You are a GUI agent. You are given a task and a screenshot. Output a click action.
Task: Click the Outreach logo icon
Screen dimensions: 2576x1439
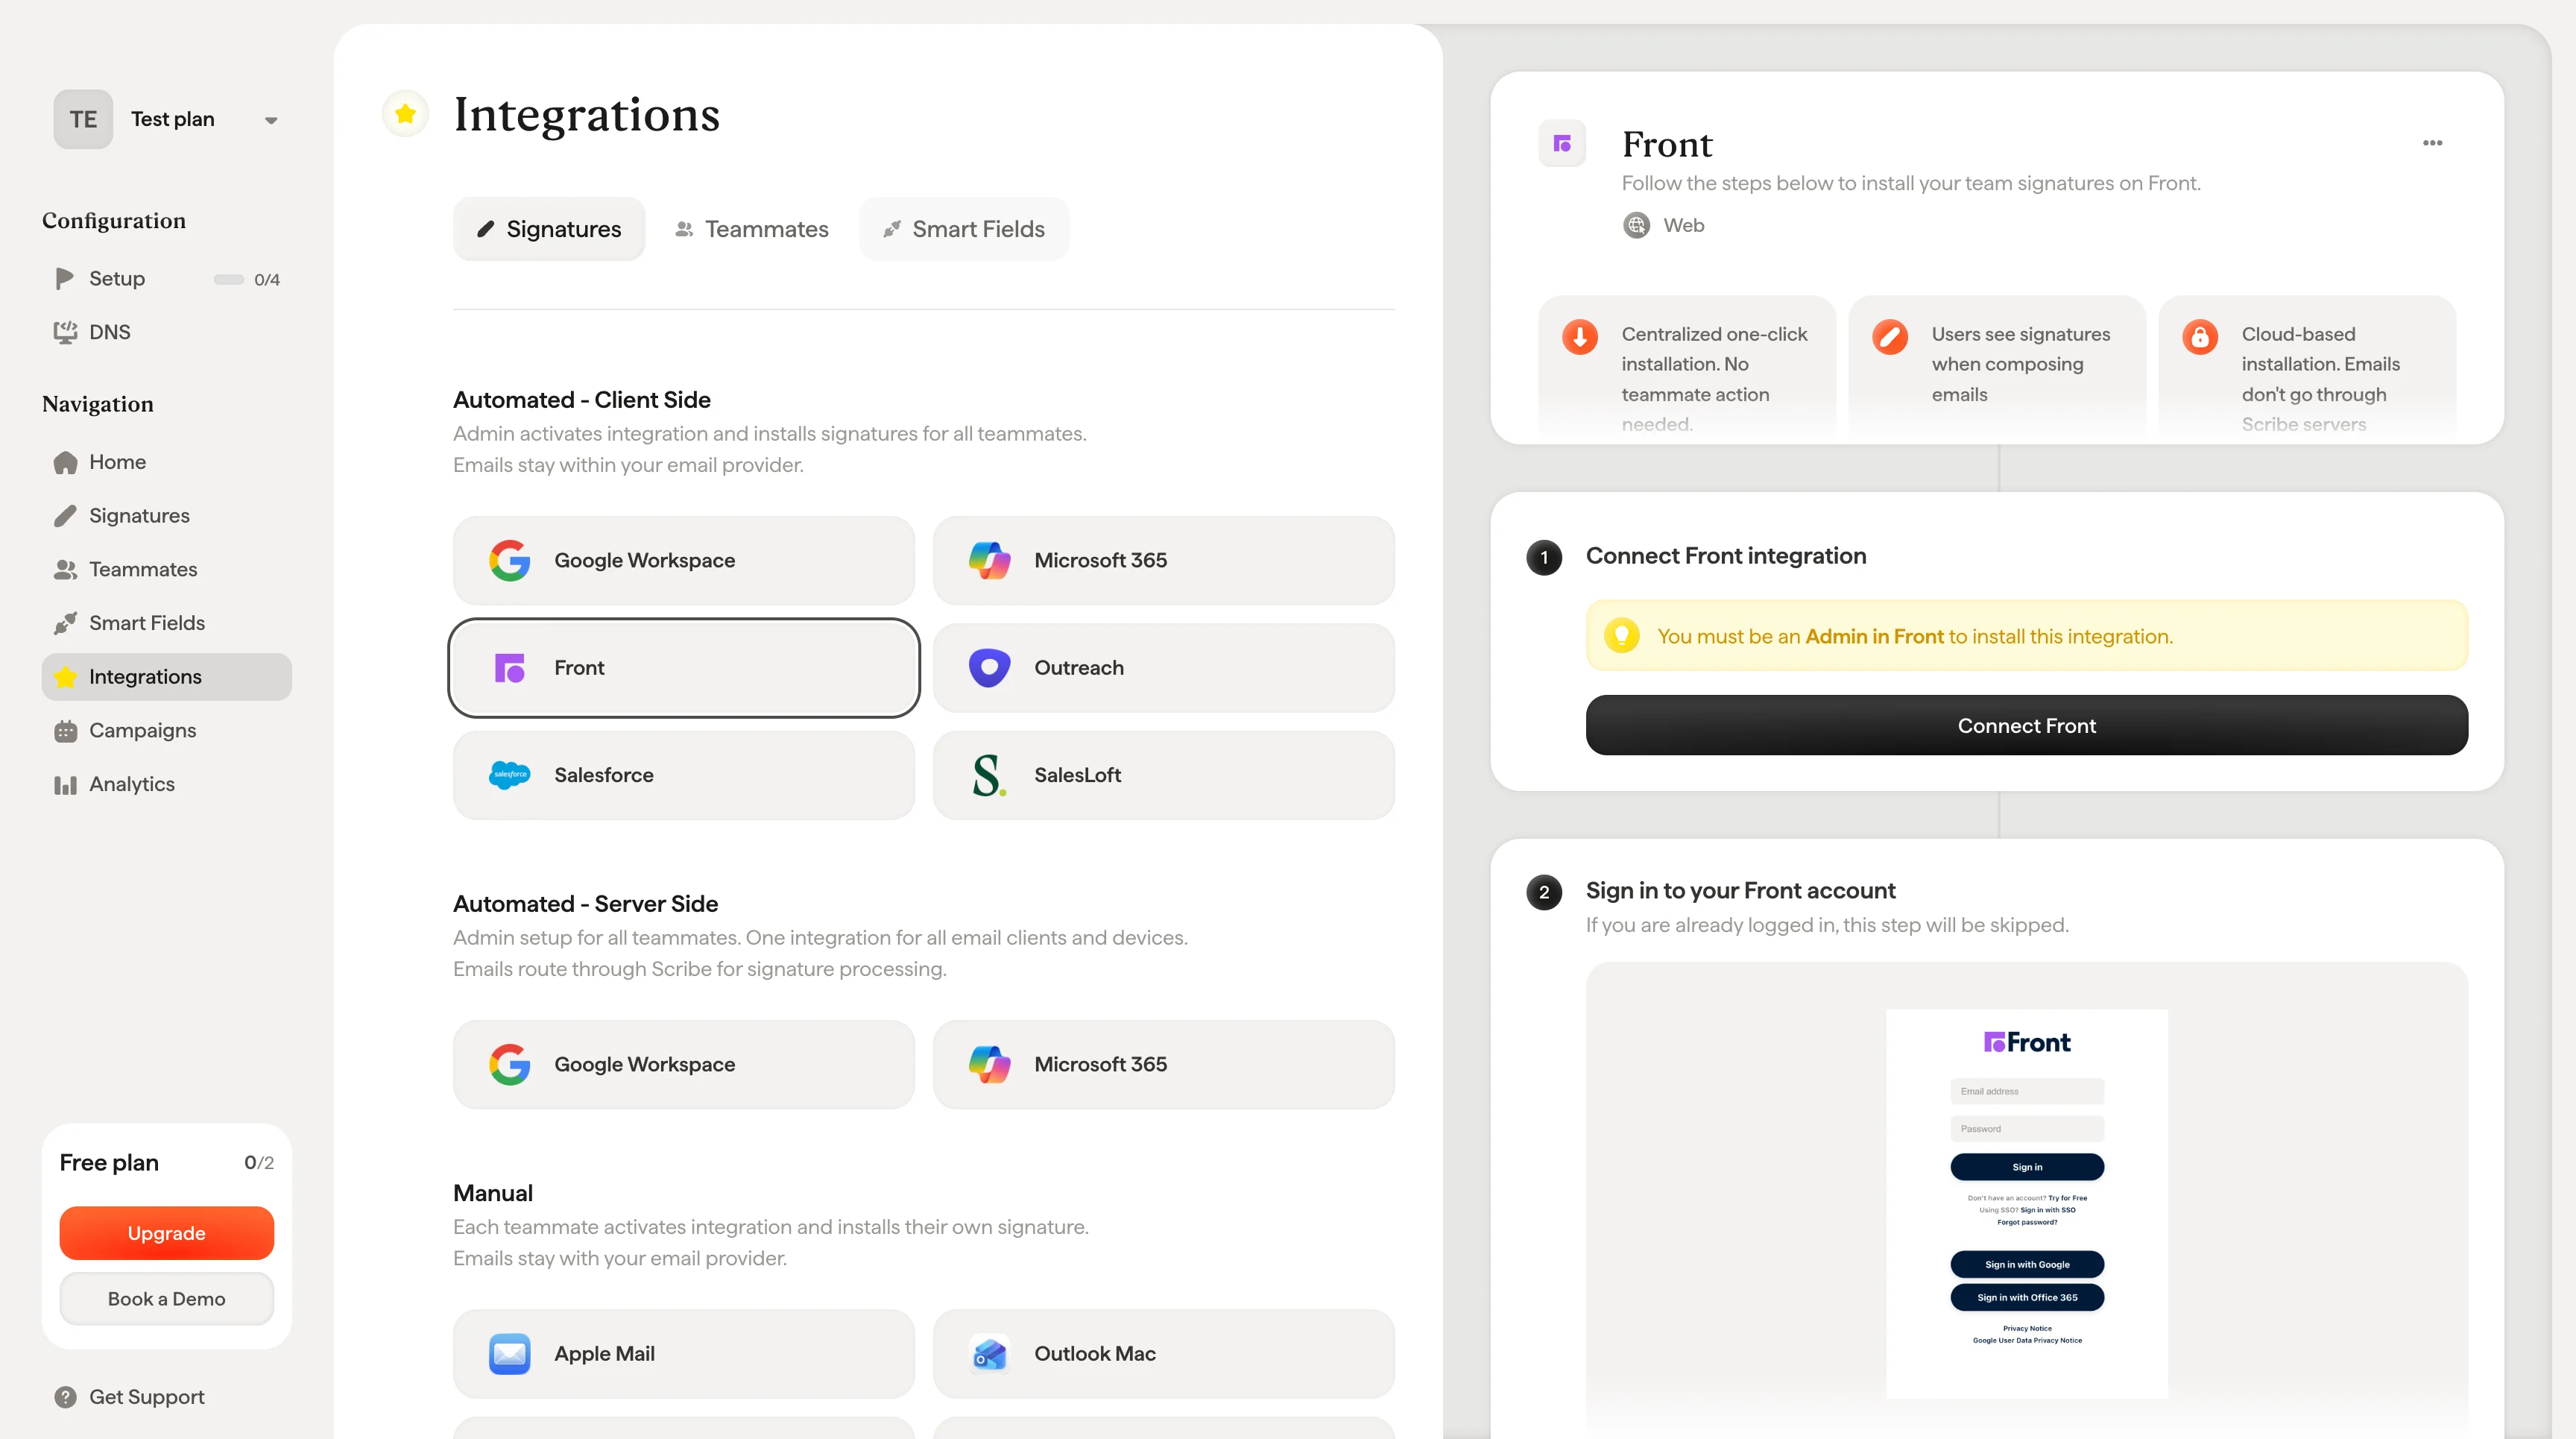989,667
